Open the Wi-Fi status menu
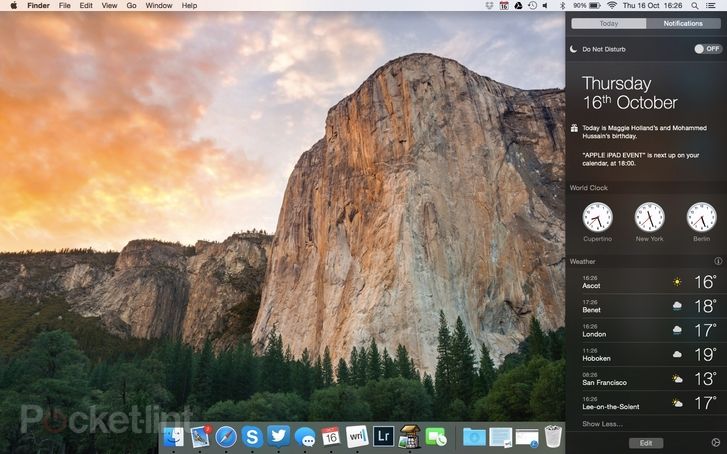 [x=611, y=5]
